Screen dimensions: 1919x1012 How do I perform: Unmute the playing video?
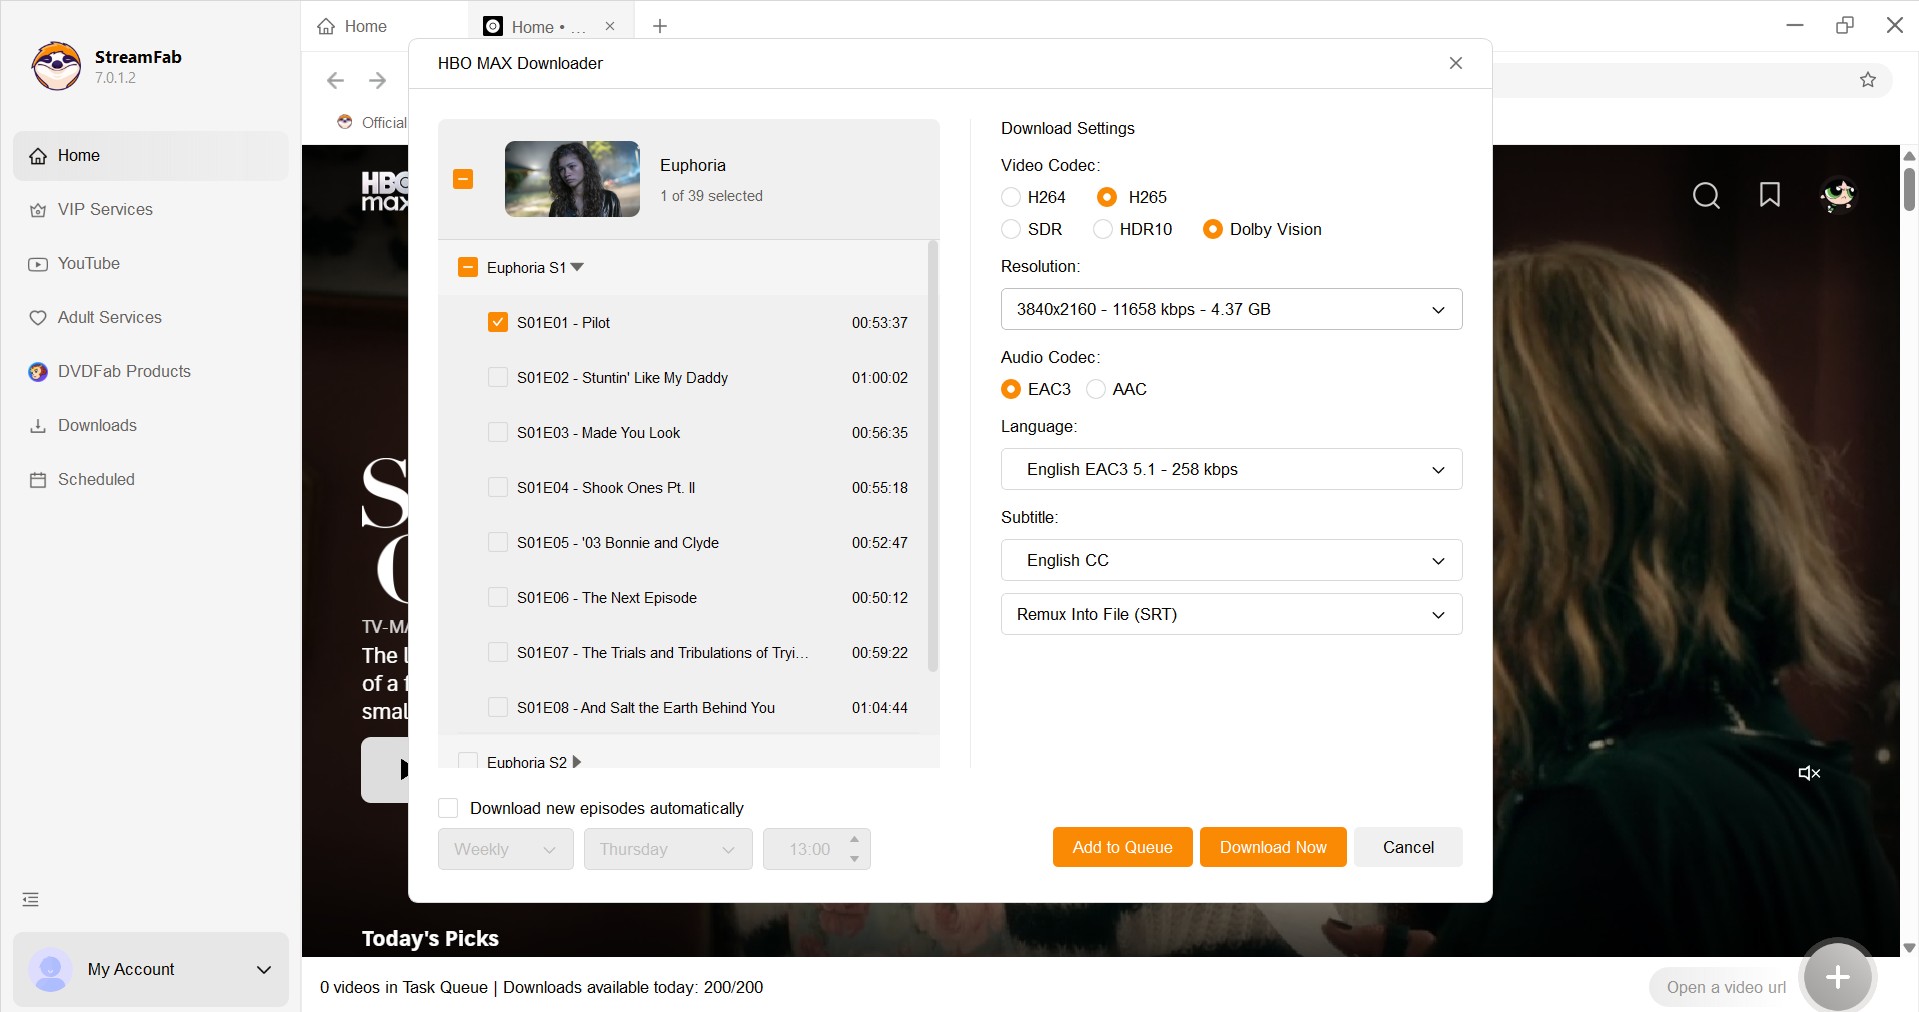tap(1808, 773)
